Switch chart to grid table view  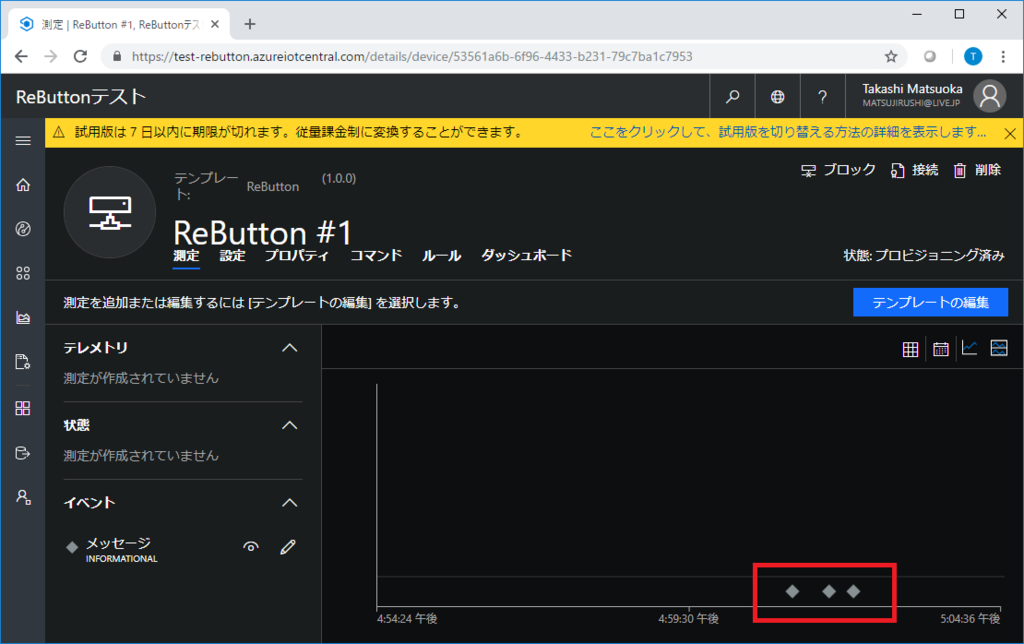pos(909,348)
